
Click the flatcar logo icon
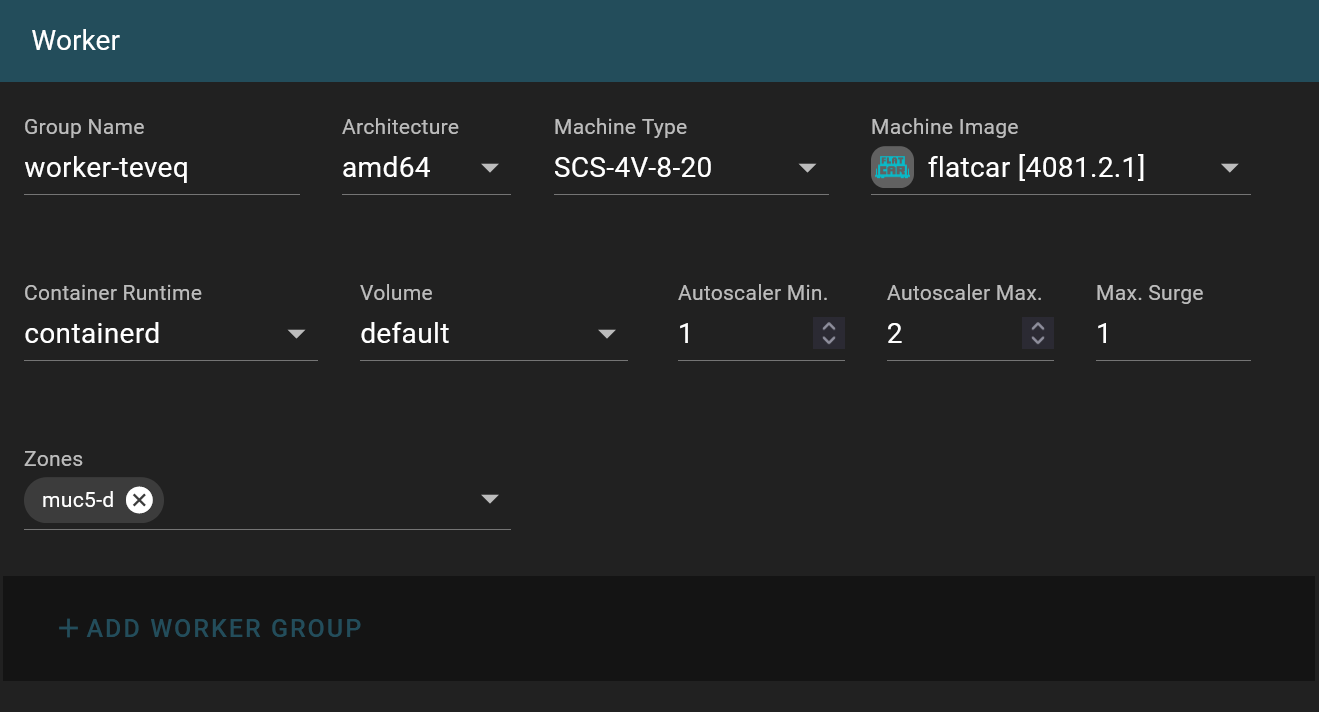pyautogui.click(x=892, y=167)
